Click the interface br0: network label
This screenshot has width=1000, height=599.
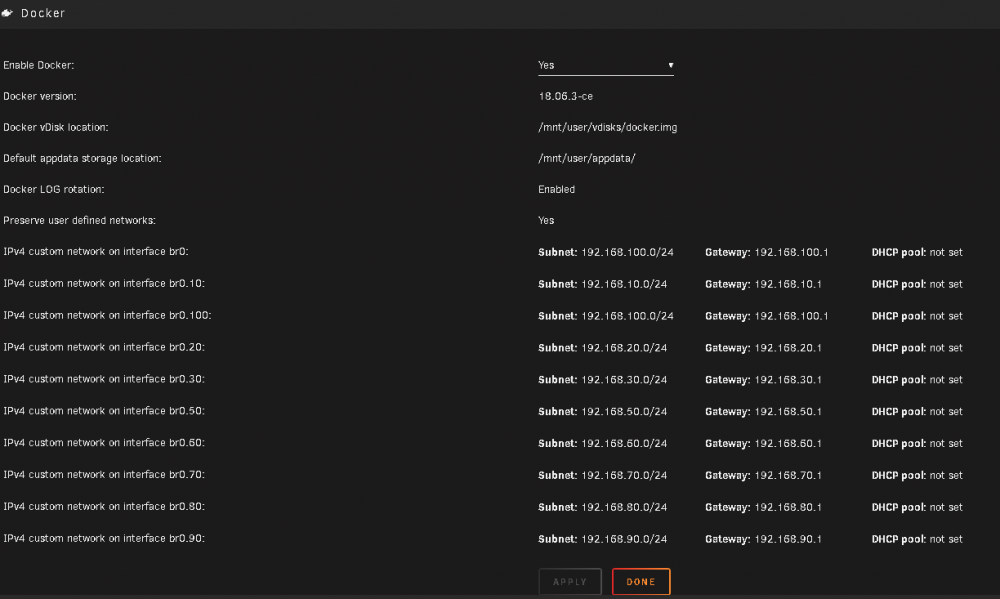tap(96, 251)
